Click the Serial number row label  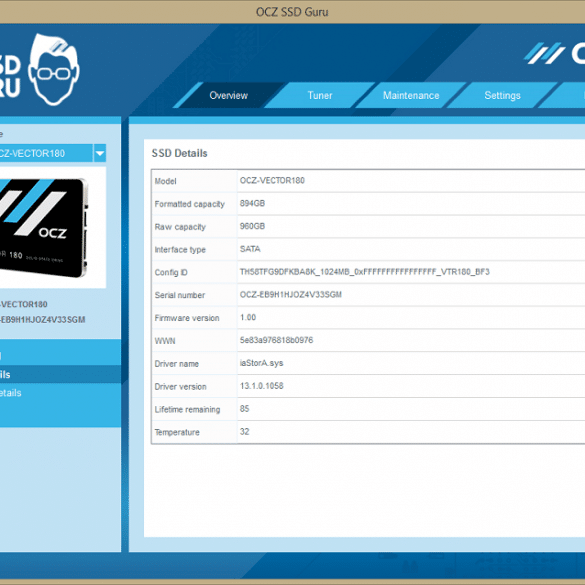[x=179, y=295]
